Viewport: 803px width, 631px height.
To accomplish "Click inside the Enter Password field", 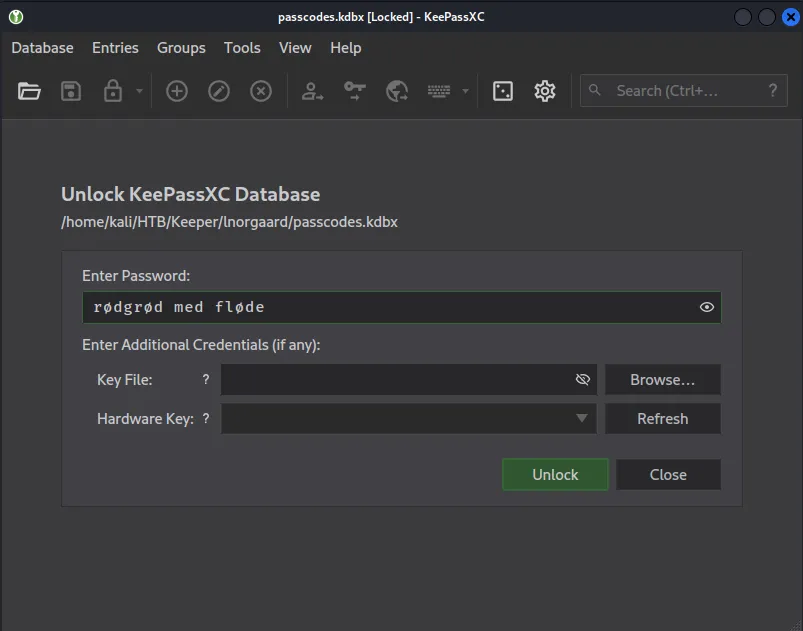I will 402,307.
